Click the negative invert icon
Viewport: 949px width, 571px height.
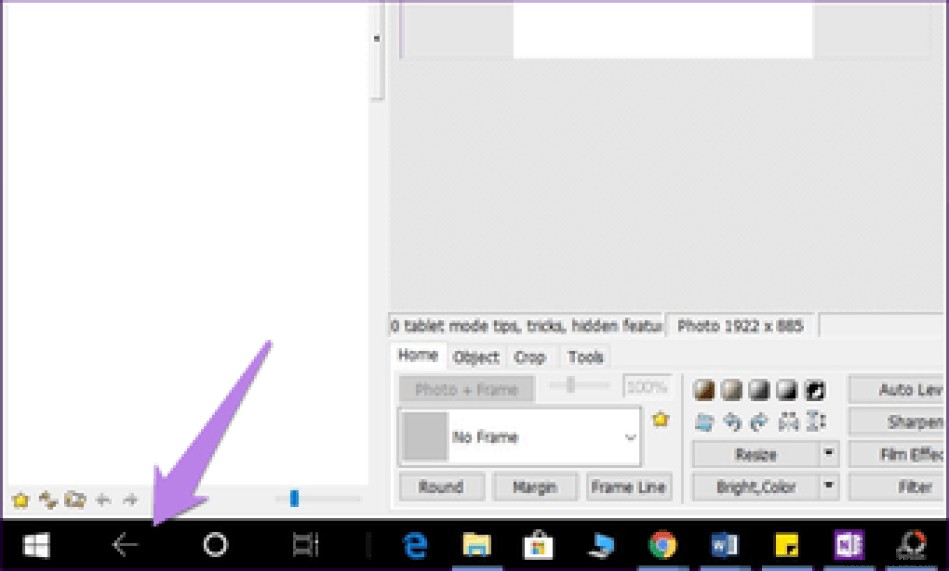[x=815, y=390]
